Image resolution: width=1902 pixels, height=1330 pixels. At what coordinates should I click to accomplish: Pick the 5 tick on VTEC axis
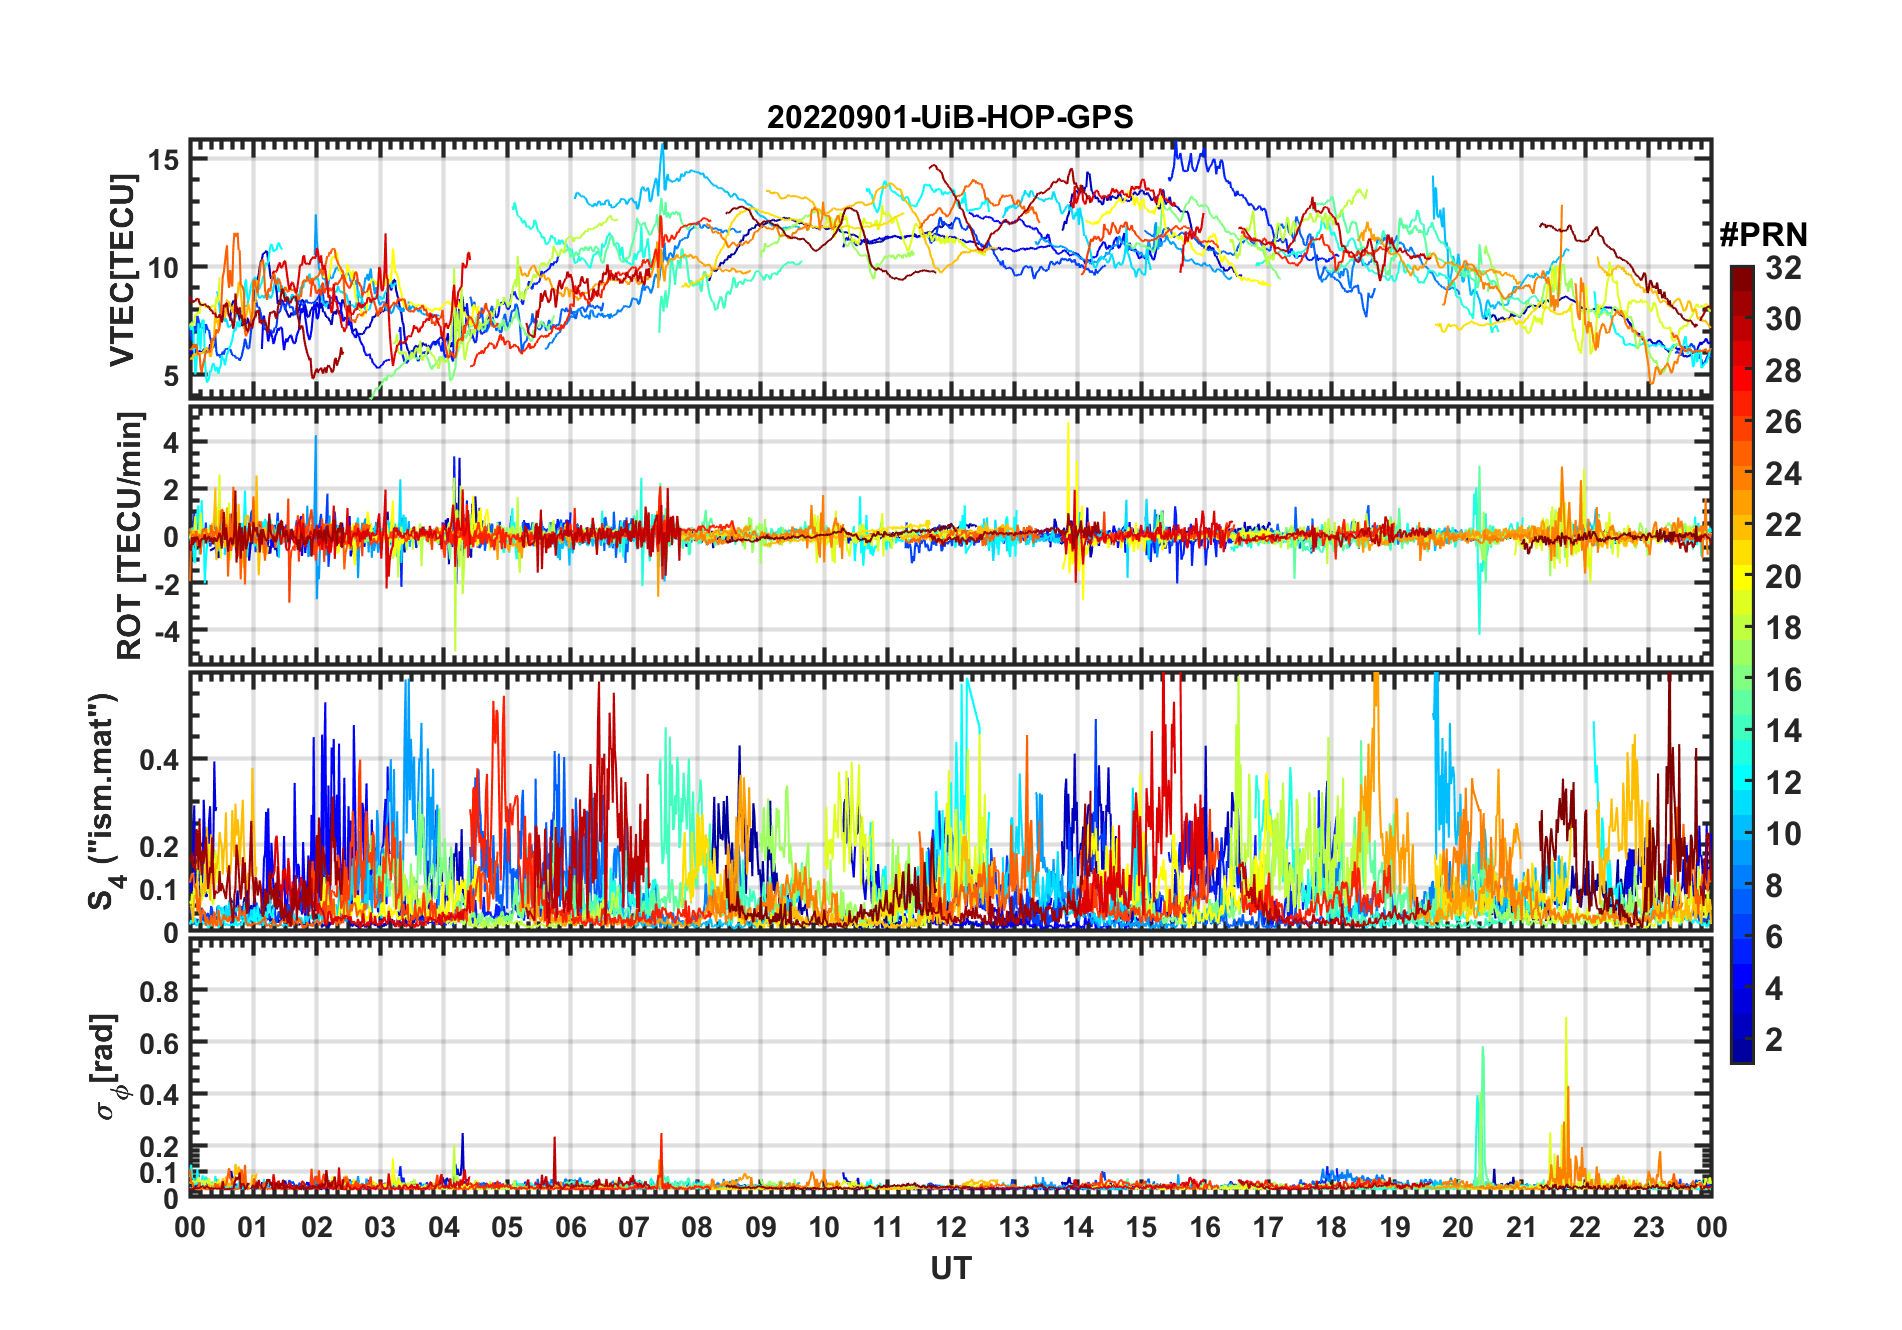point(172,375)
